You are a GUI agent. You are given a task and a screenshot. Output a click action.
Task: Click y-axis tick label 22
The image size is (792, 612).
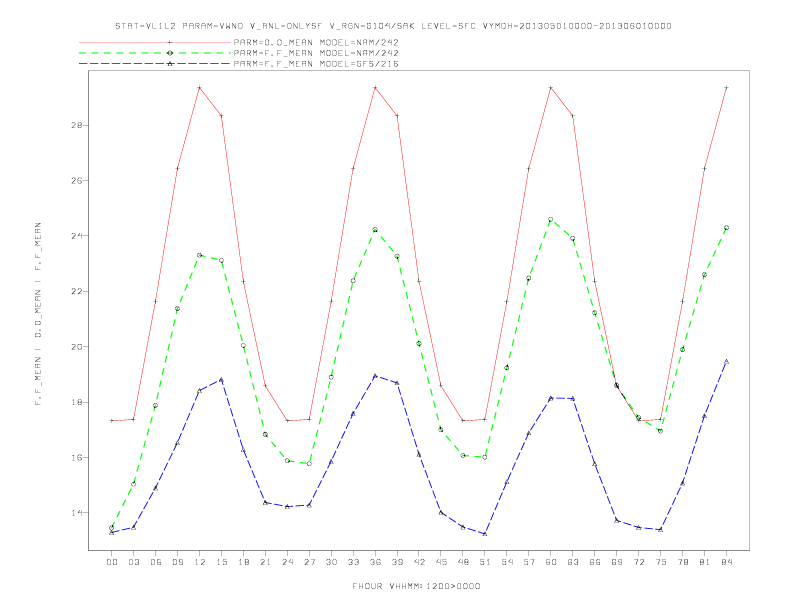[77, 291]
